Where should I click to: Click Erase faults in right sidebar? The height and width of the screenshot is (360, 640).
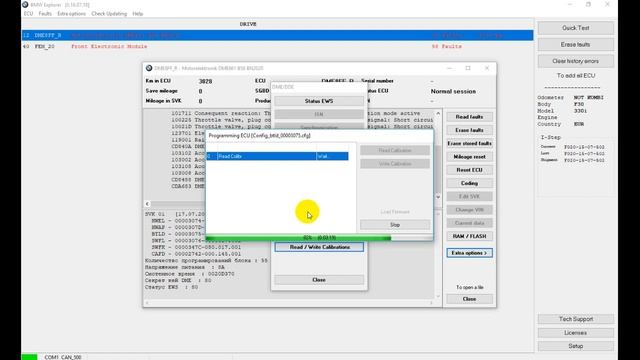pos(576,44)
